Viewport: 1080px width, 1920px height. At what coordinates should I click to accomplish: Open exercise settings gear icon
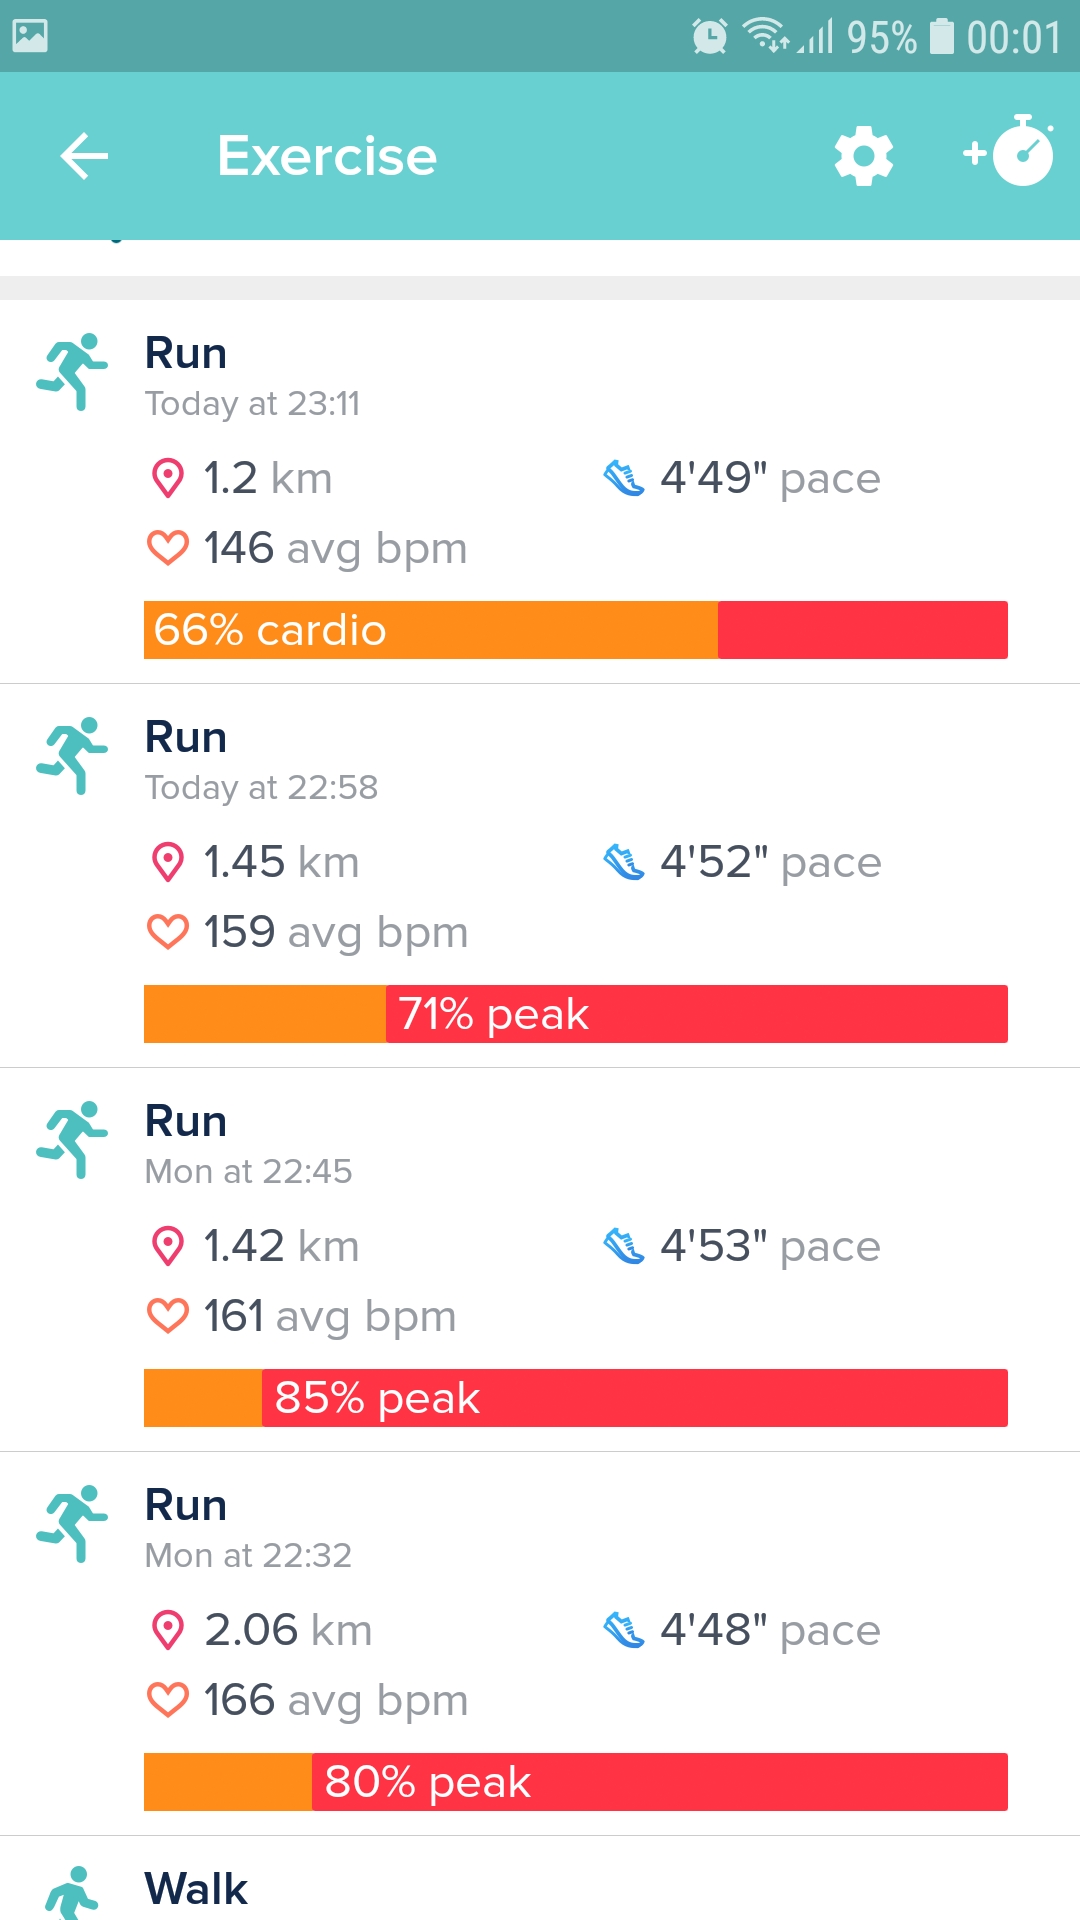pos(863,156)
